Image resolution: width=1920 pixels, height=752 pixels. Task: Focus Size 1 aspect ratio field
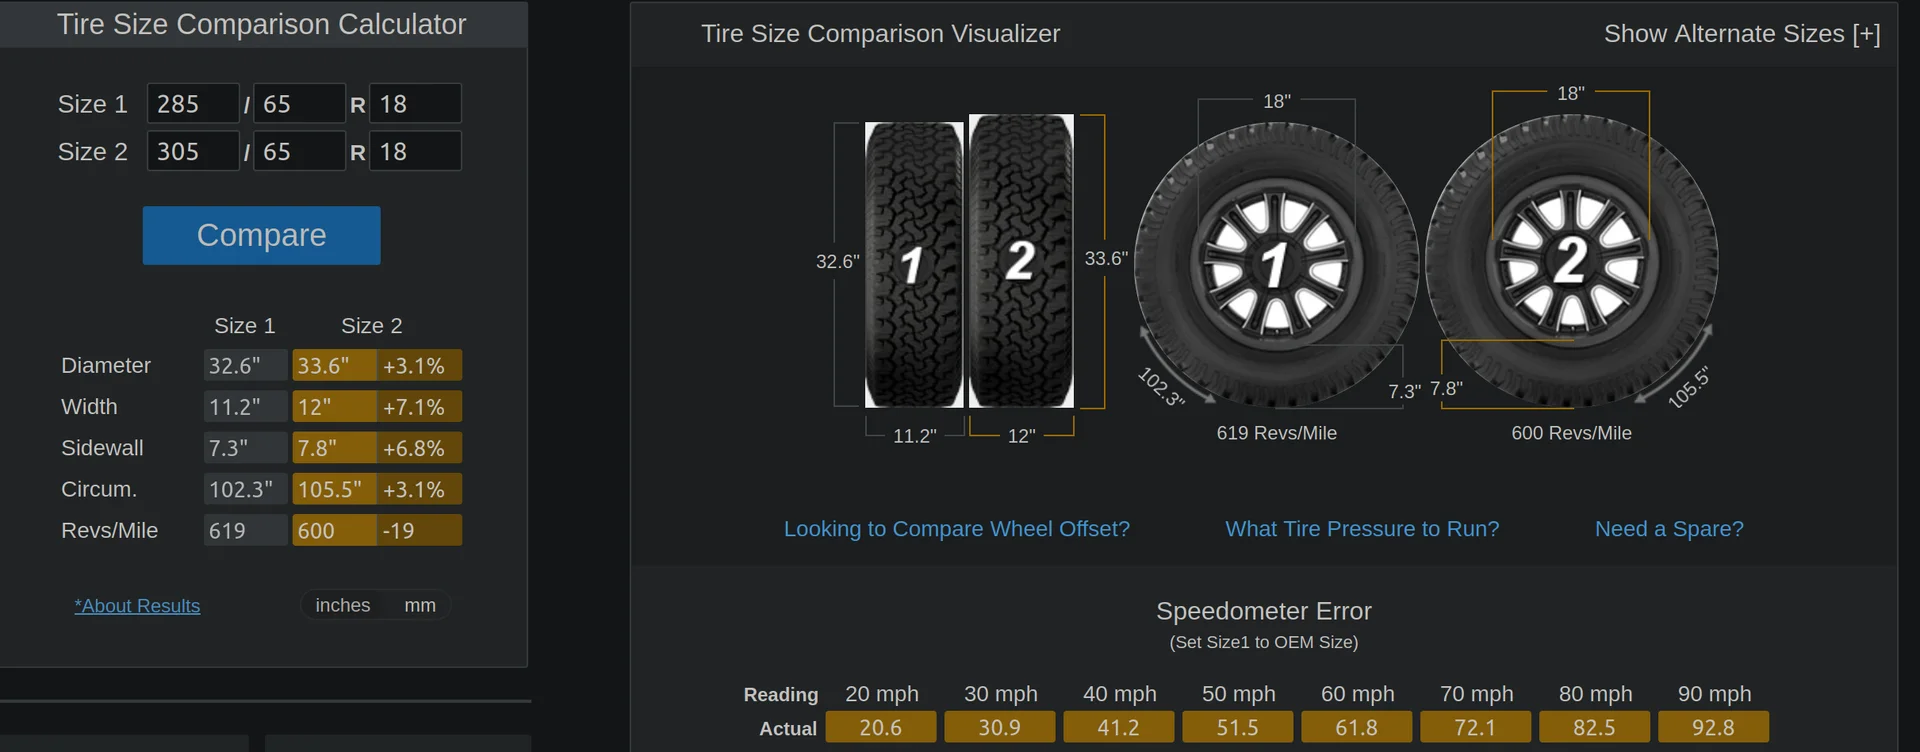pyautogui.click(x=299, y=104)
